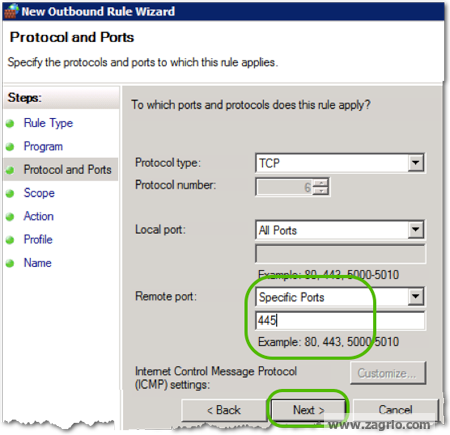The image size is (450, 435).
Task: Proceed with the Next button
Action: pyautogui.click(x=308, y=410)
